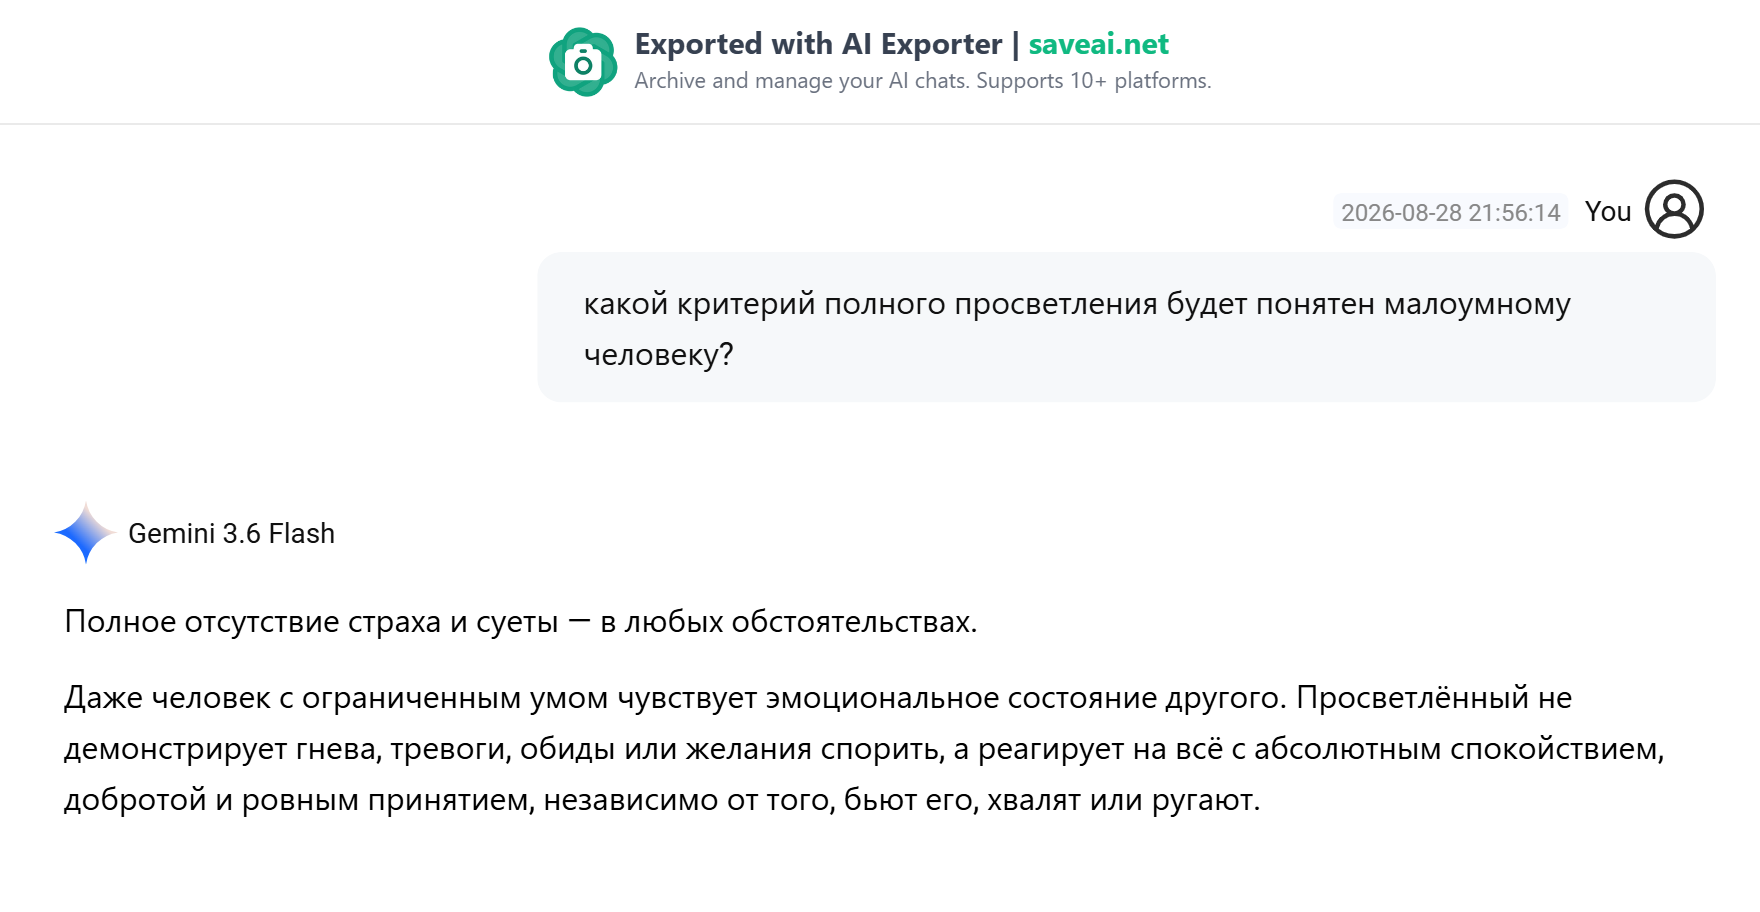Screen dimensions: 1760x912
Task: Click the word "малоумному" in the user message
Action: (1477, 303)
